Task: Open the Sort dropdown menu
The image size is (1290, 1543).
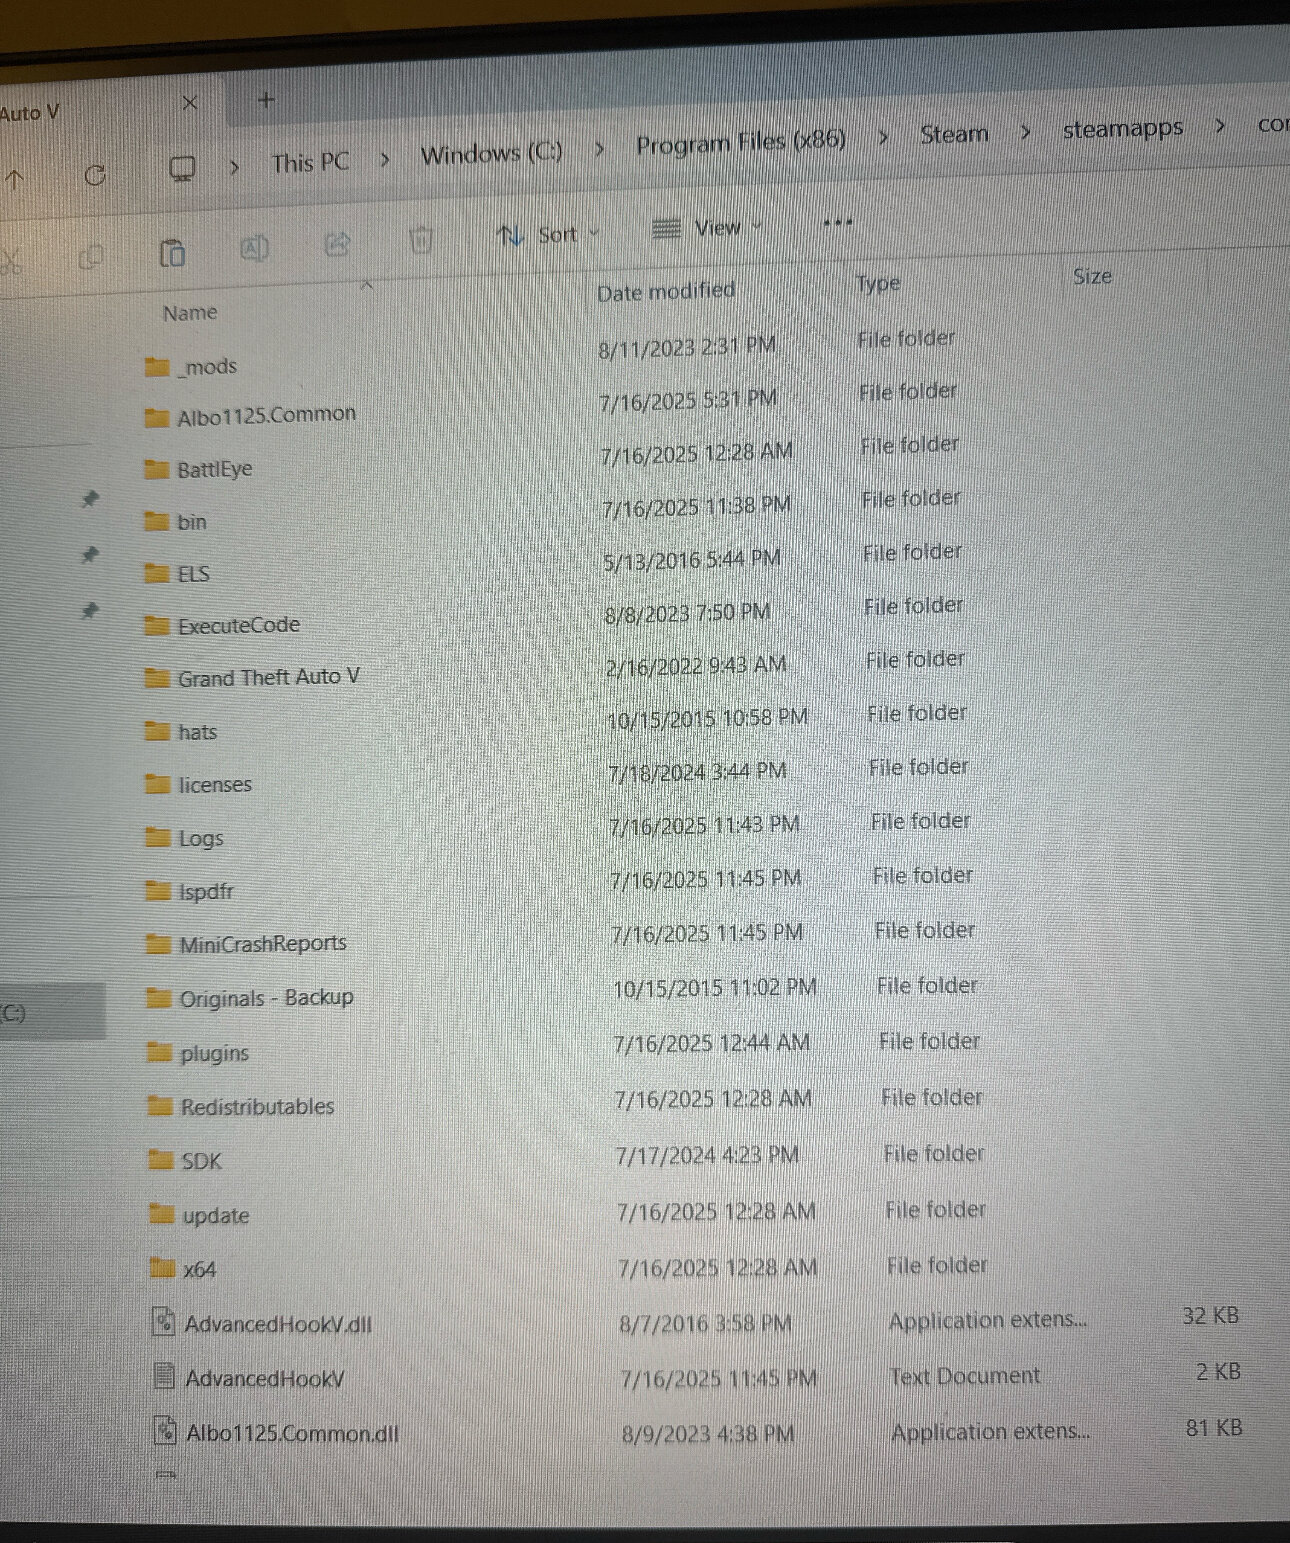Action: pos(549,235)
